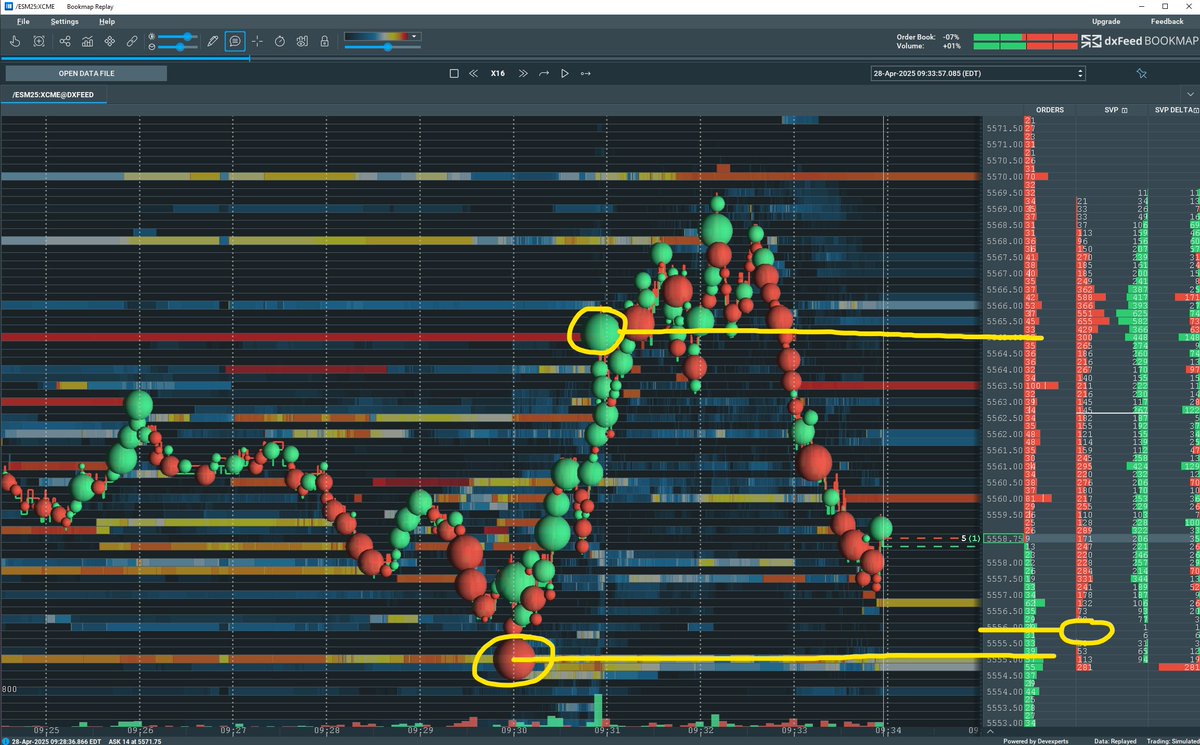Click the Feedback link at top right
Image resolution: width=1200 pixels, height=745 pixels.
coord(1166,21)
